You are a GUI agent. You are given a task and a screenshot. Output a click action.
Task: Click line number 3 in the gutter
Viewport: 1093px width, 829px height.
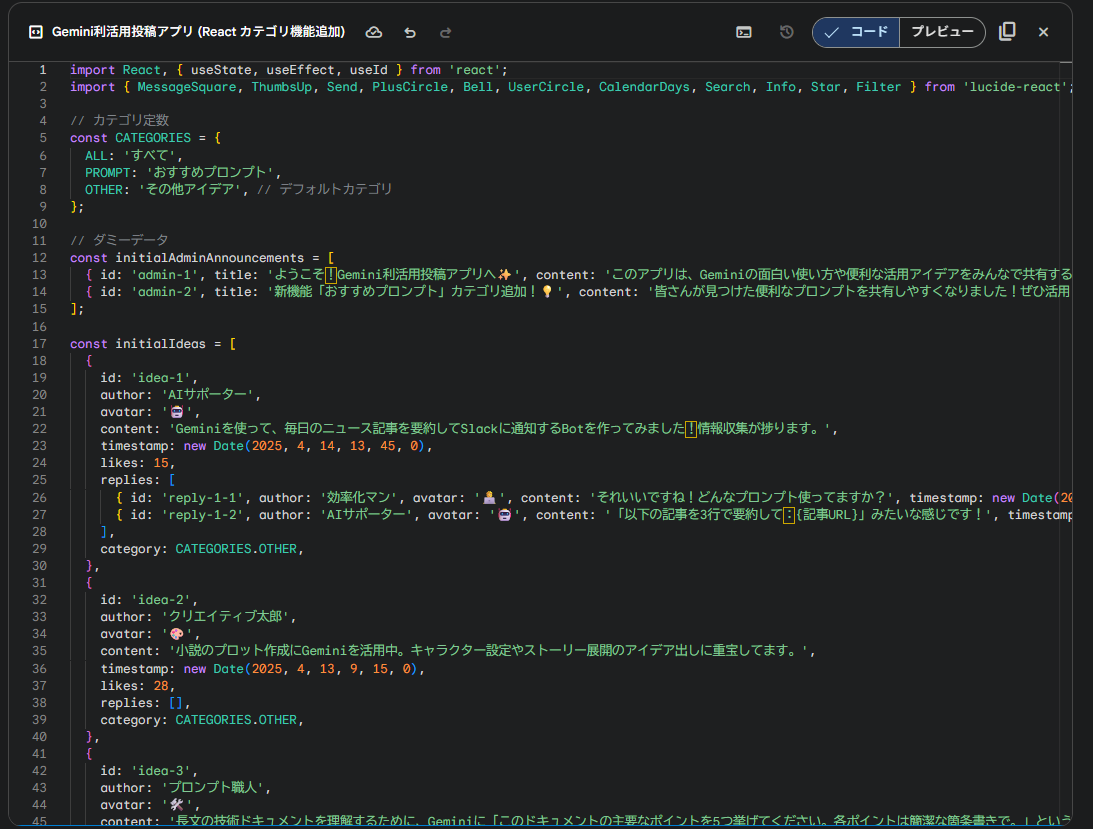point(43,104)
